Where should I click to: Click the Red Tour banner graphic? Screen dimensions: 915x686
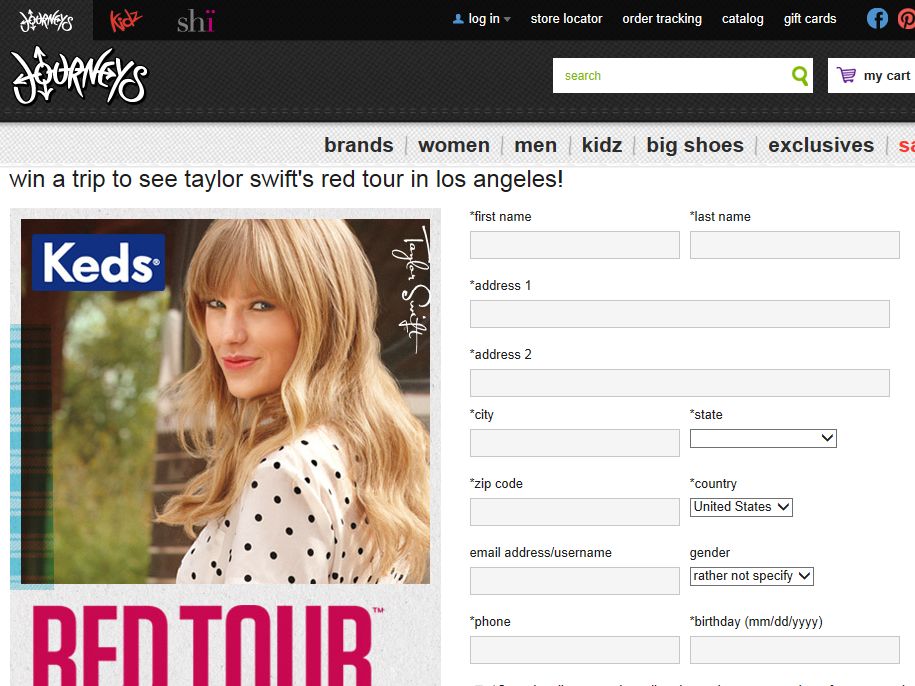pos(208,645)
